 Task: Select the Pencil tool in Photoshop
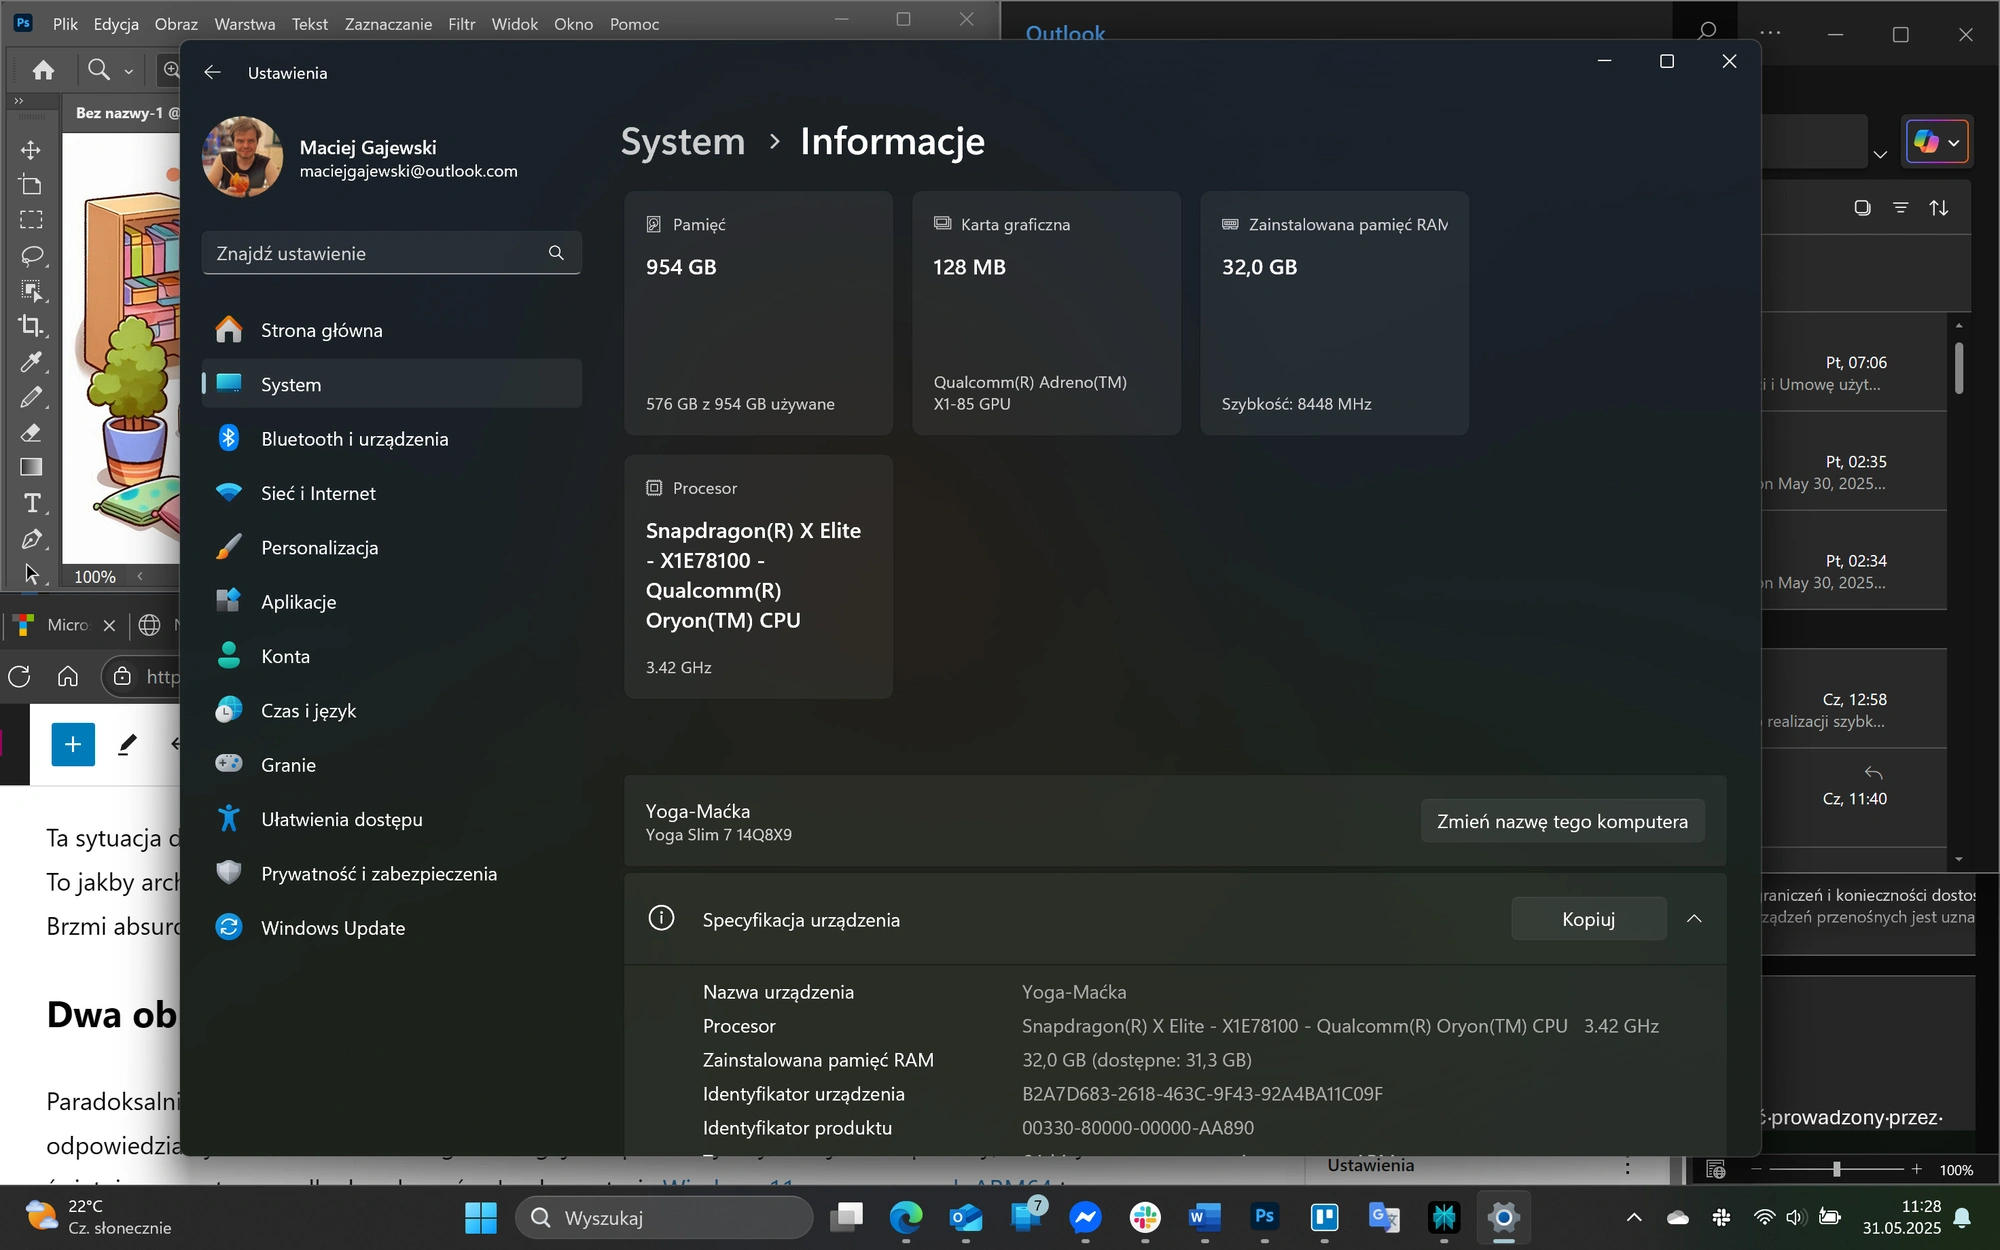tap(31, 397)
